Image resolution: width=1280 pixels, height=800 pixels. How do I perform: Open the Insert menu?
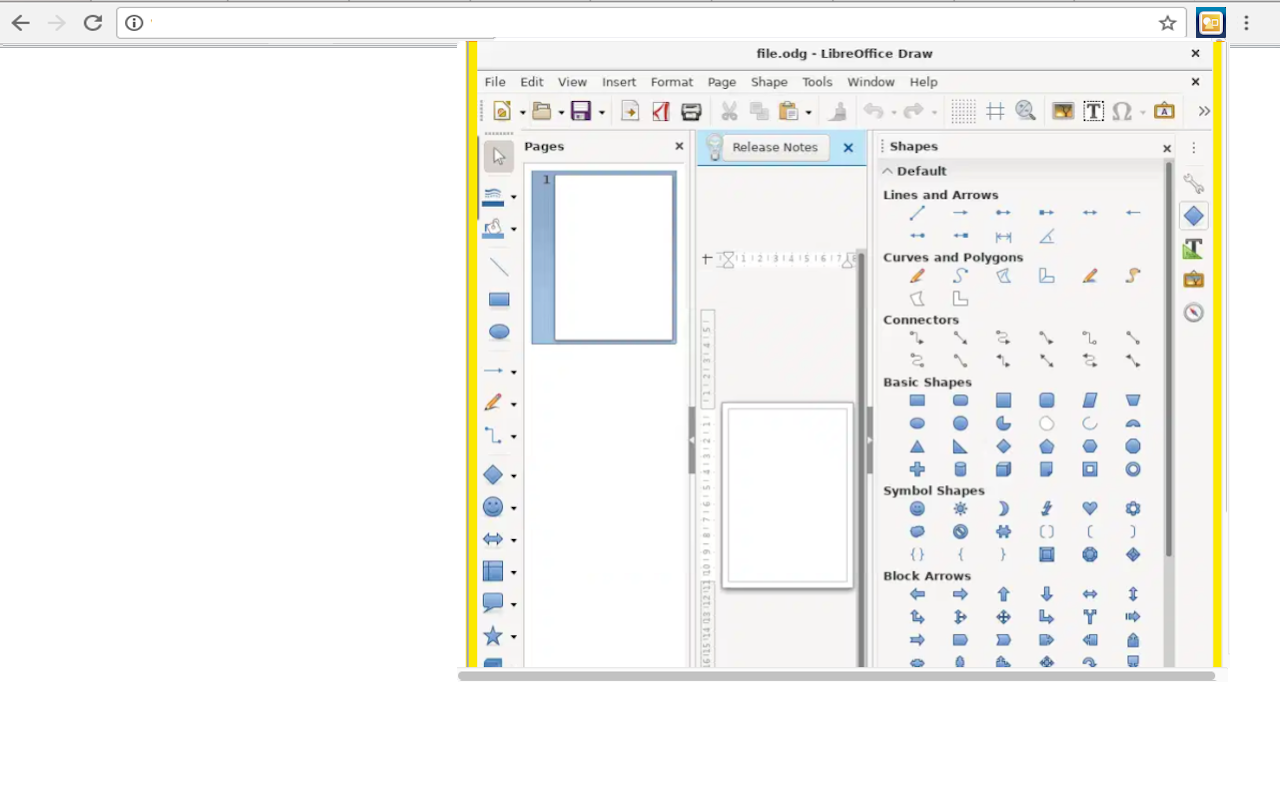click(x=619, y=82)
